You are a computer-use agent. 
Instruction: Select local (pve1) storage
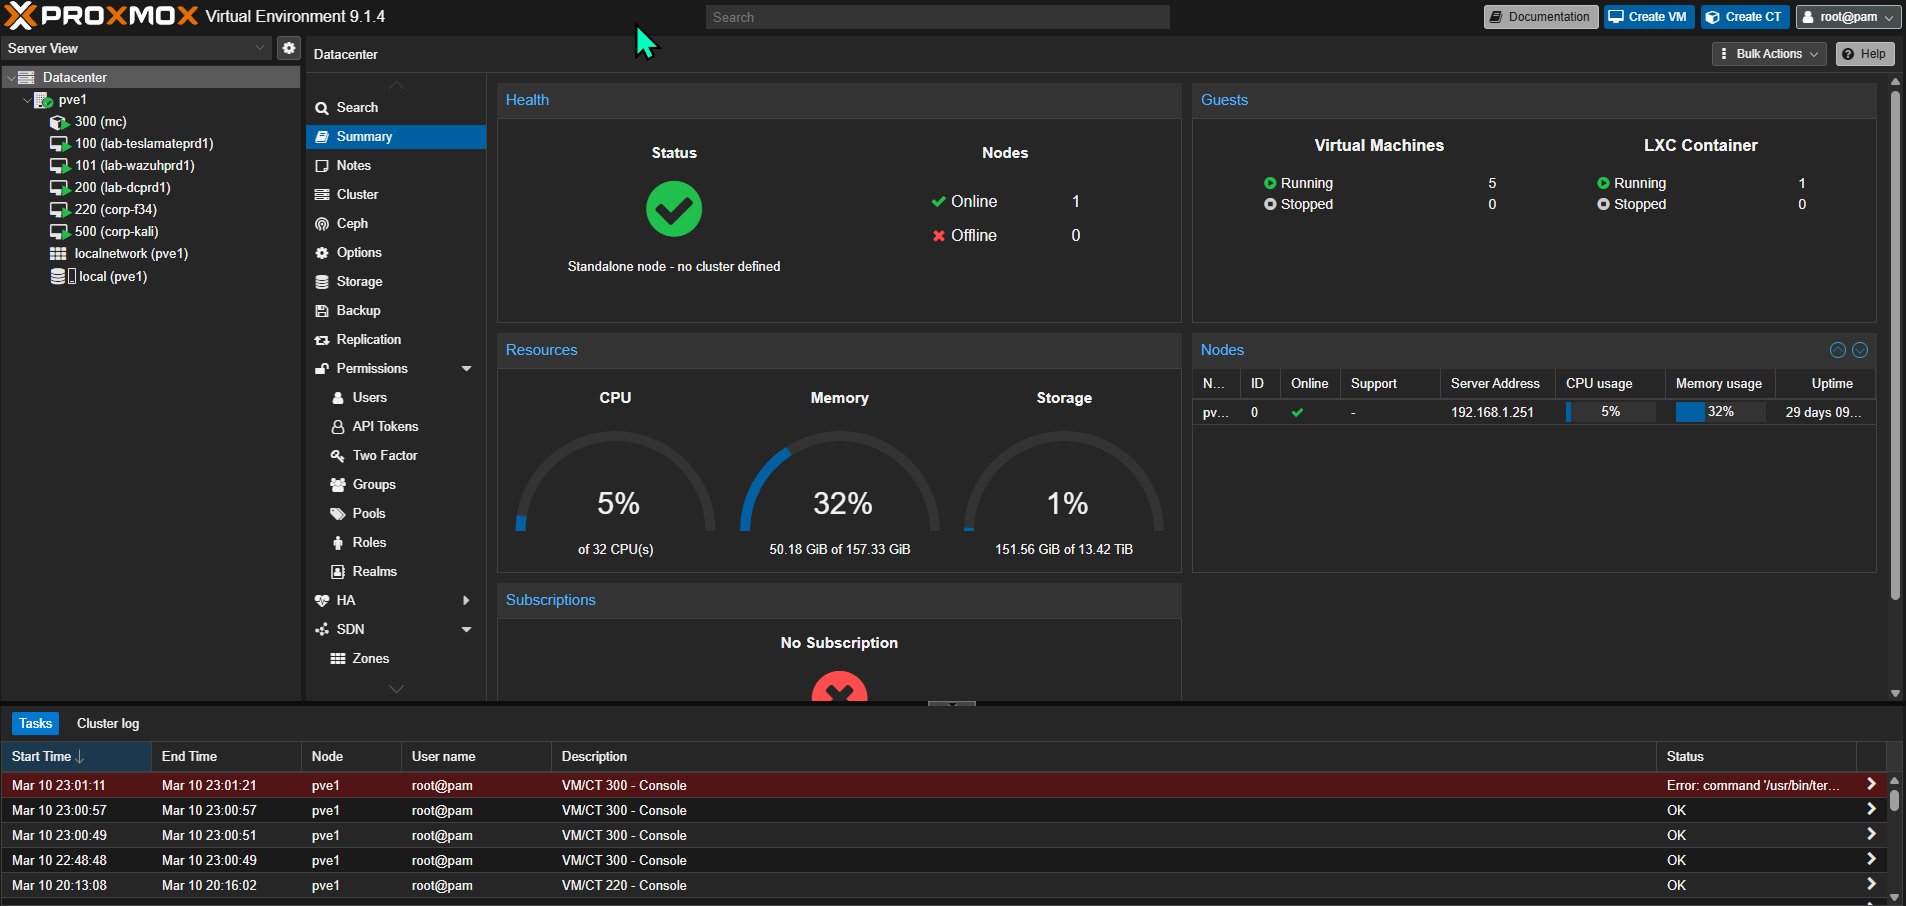point(112,276)
